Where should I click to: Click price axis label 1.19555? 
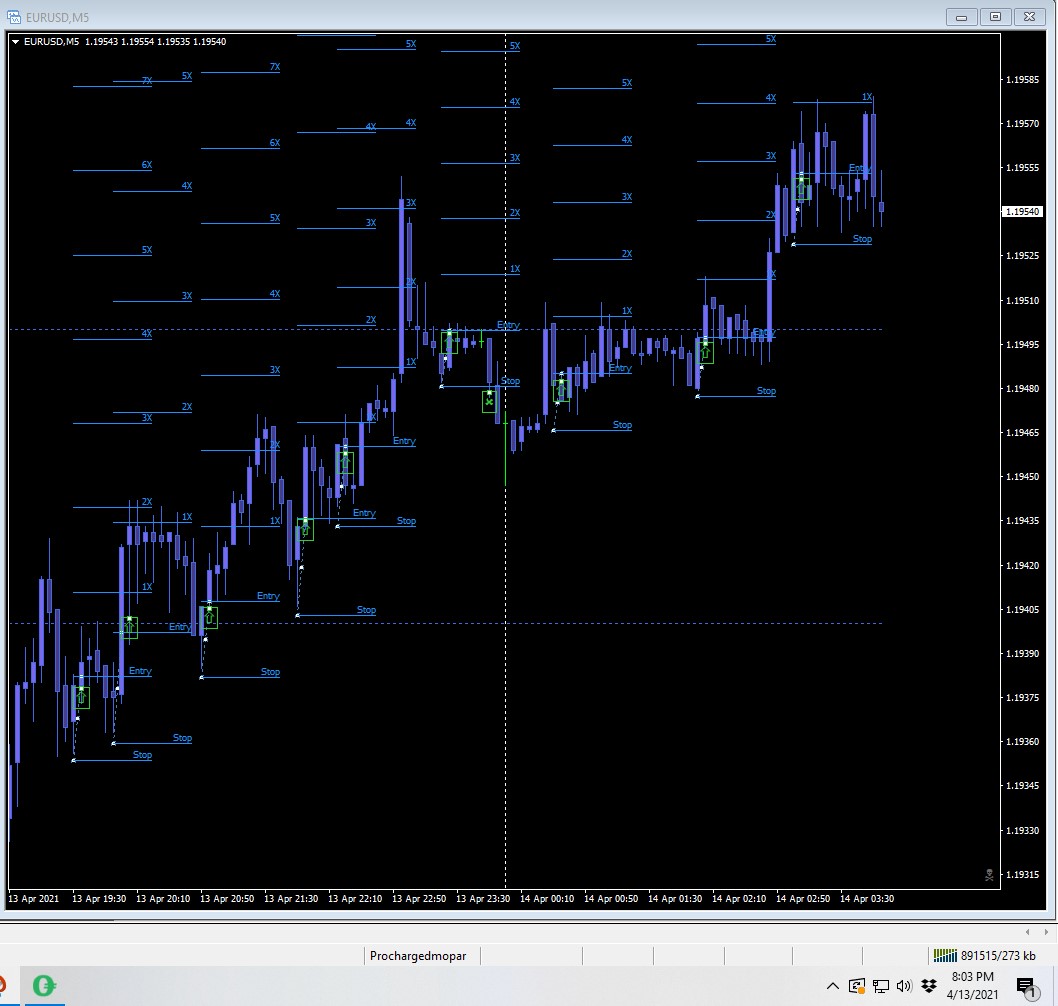point(1022,167)
